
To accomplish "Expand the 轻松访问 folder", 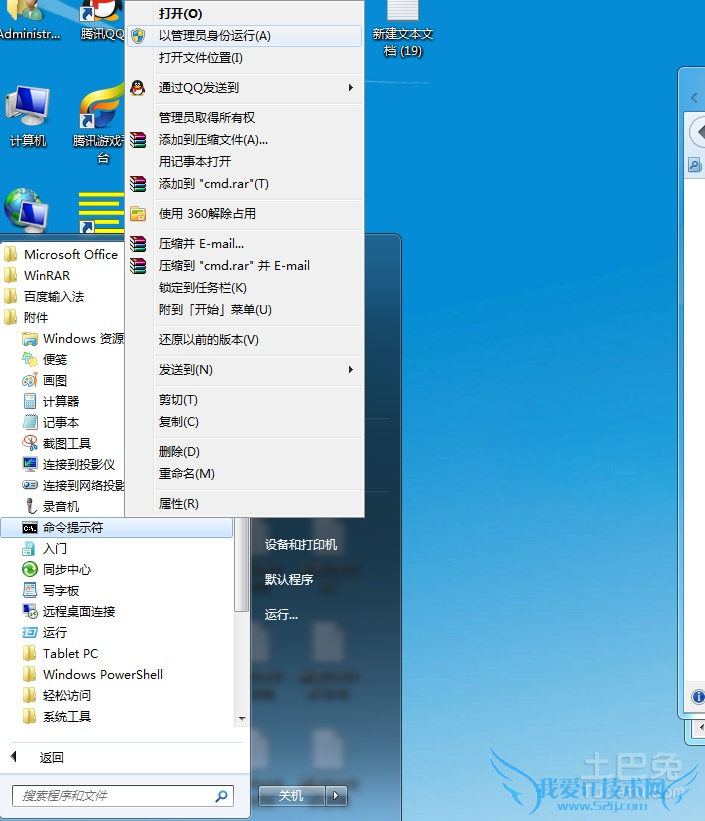I will tap(58, 695).
